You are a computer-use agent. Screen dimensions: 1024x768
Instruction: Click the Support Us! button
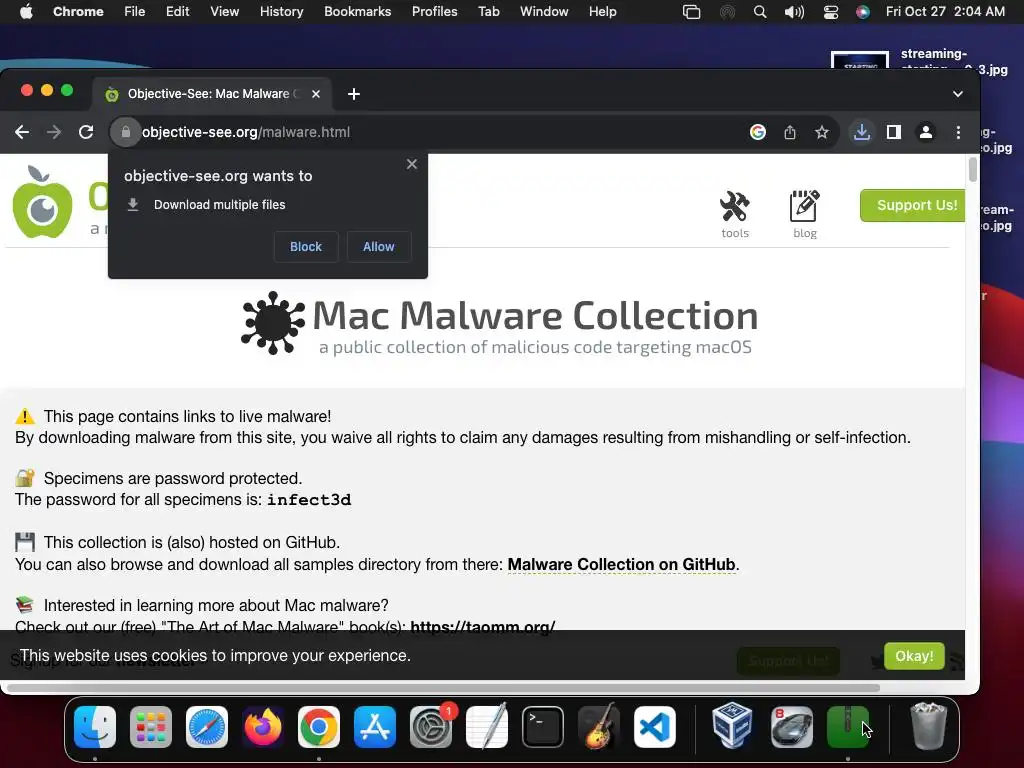pyautogui.click(x=914, y=205)
